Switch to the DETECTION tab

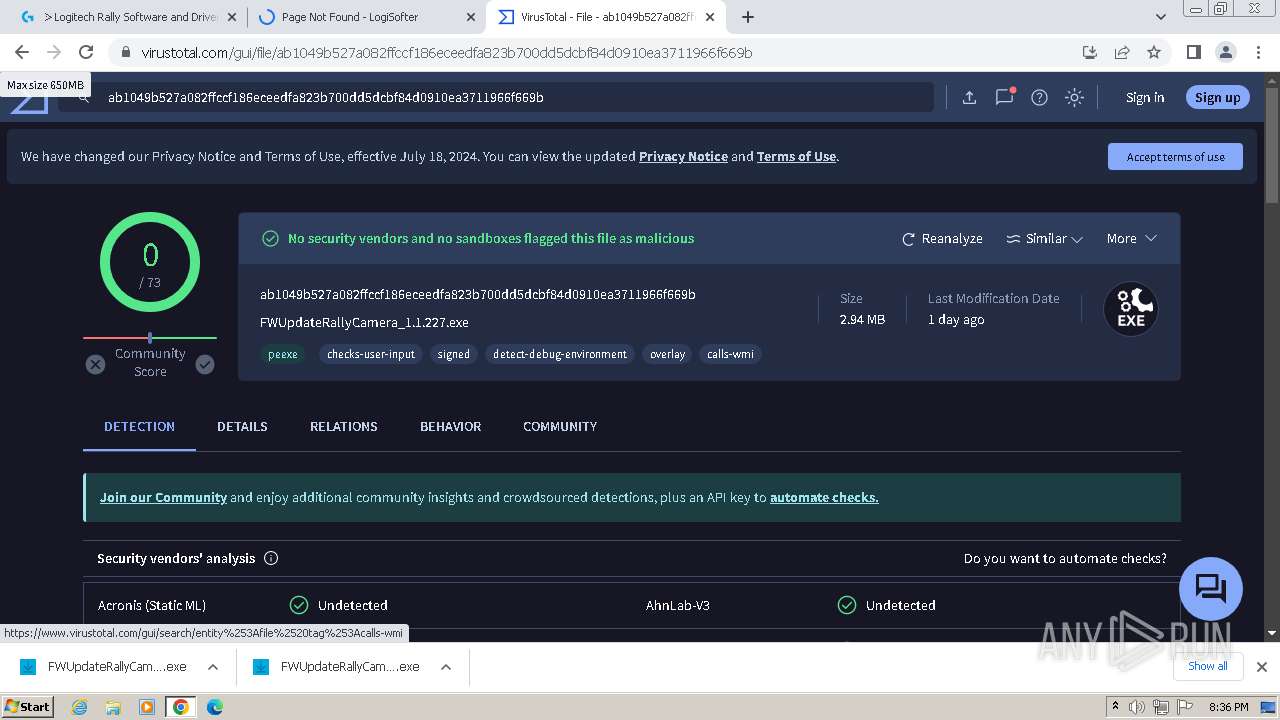[x=139, y=426]
